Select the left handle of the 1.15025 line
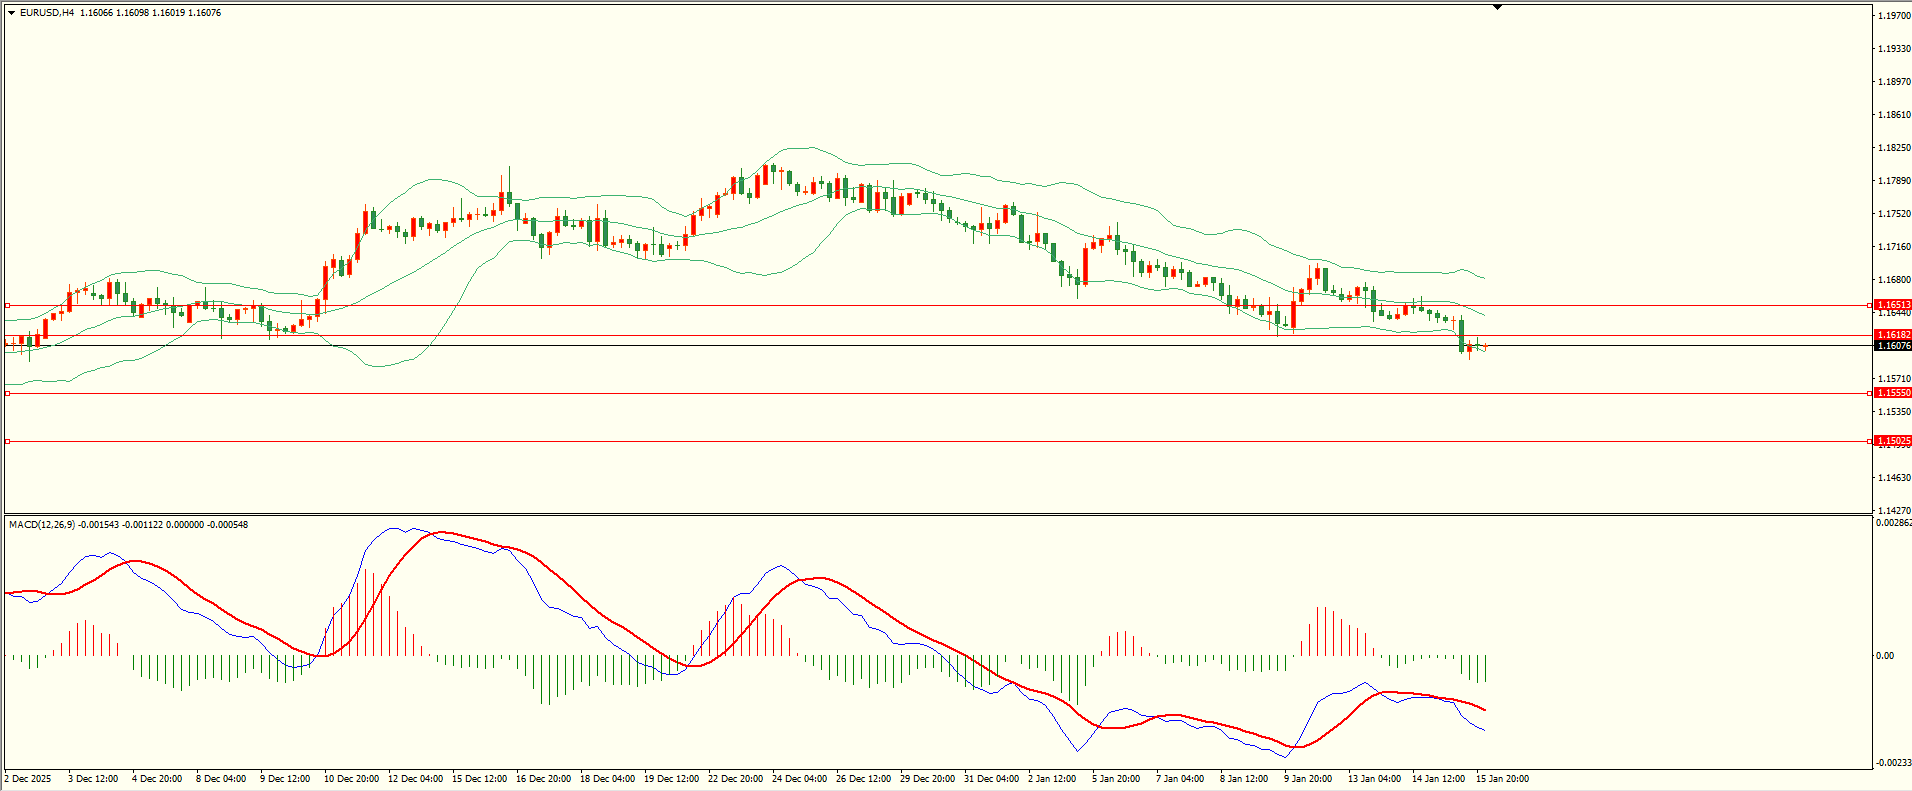1912x791 pixels. 8,441
